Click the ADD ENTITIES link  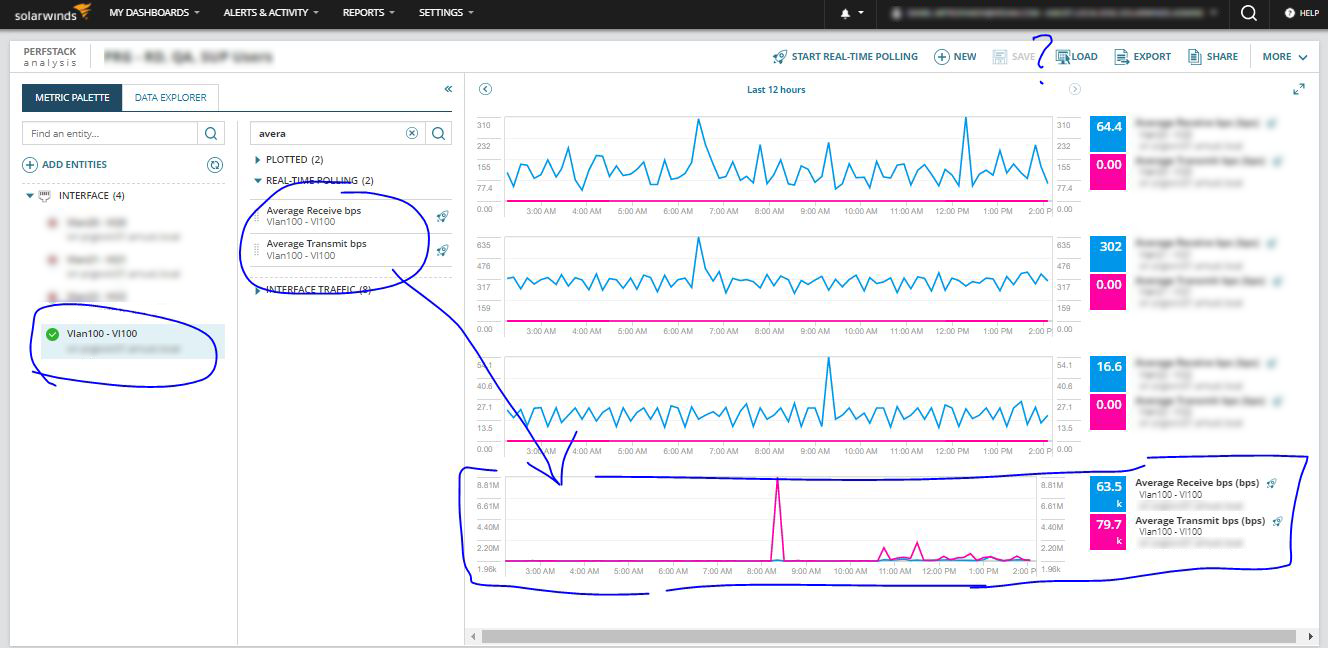65,165
